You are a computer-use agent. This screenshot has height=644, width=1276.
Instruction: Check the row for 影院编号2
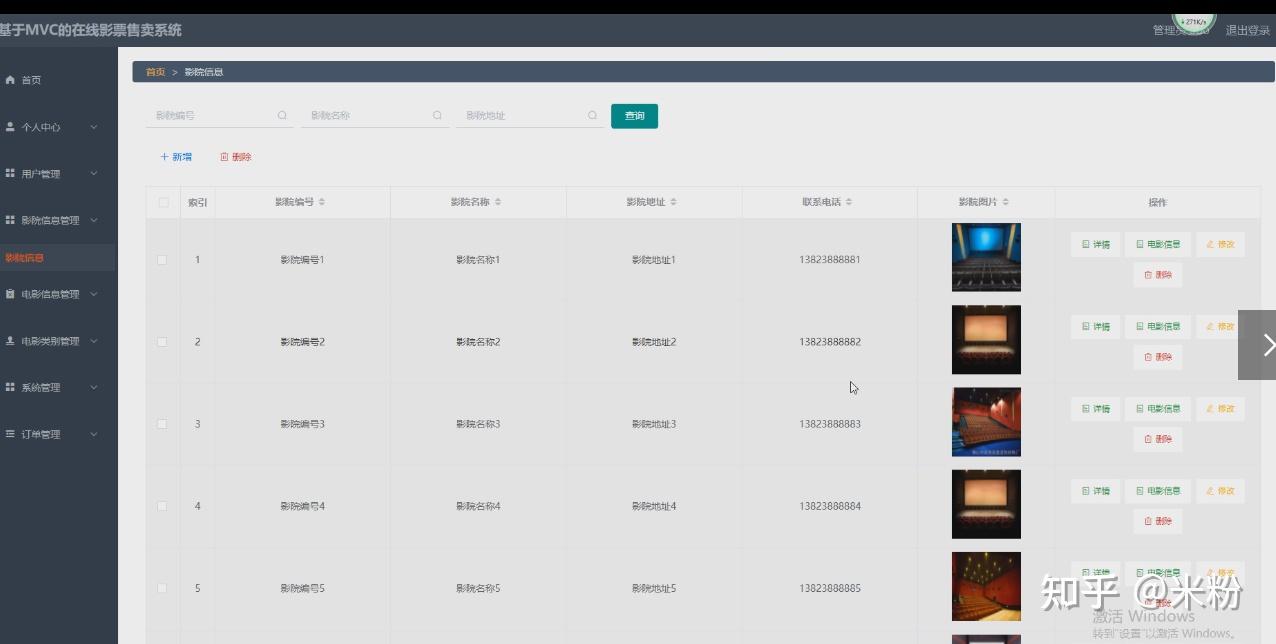[162, 342]
